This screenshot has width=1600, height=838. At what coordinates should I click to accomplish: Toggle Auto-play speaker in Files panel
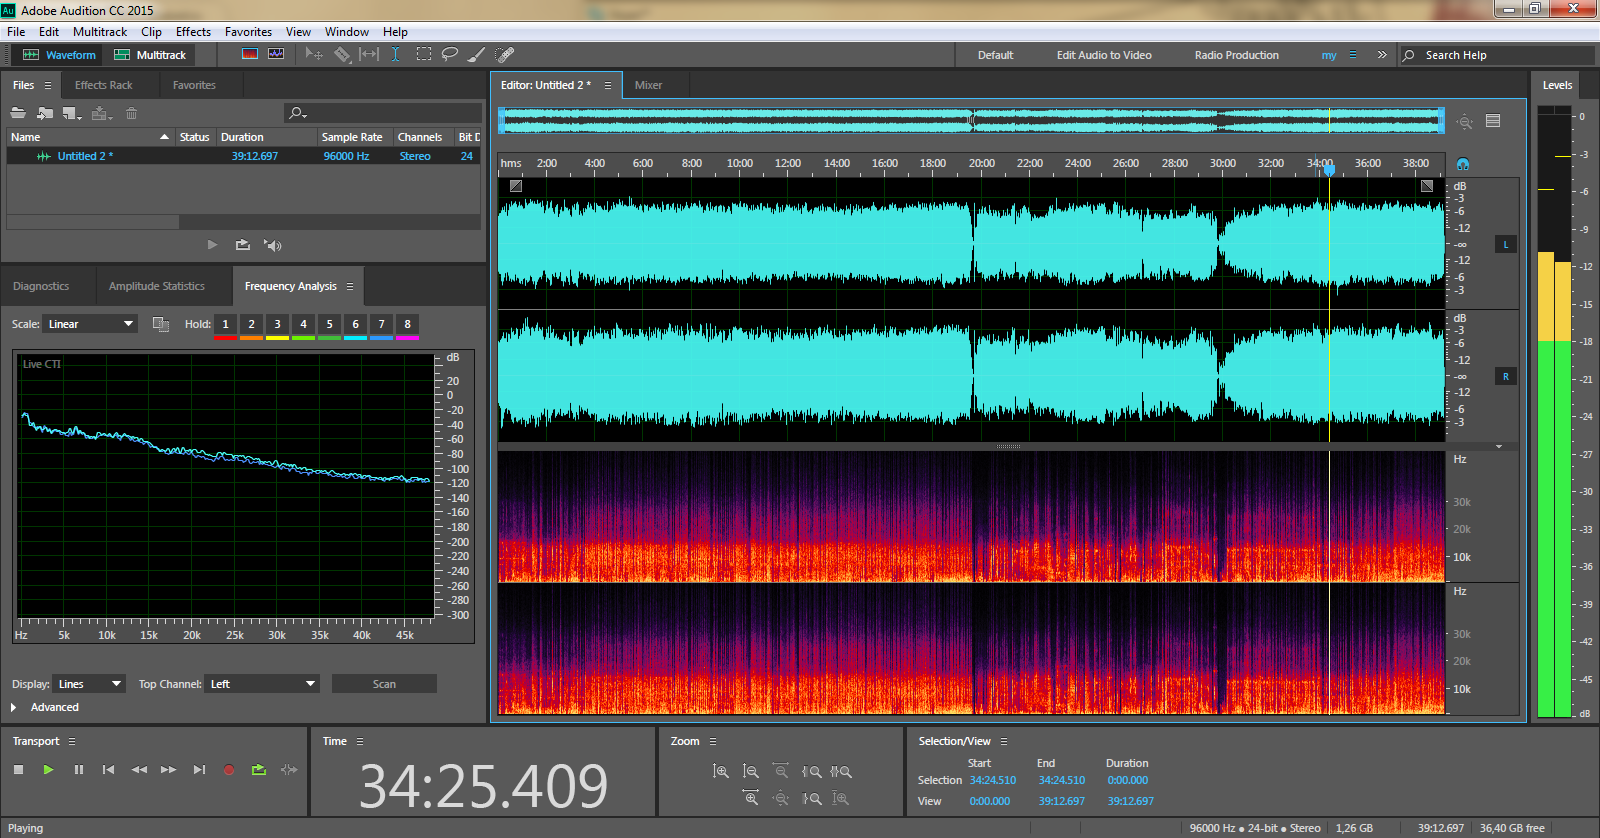(x=272, y=244)
